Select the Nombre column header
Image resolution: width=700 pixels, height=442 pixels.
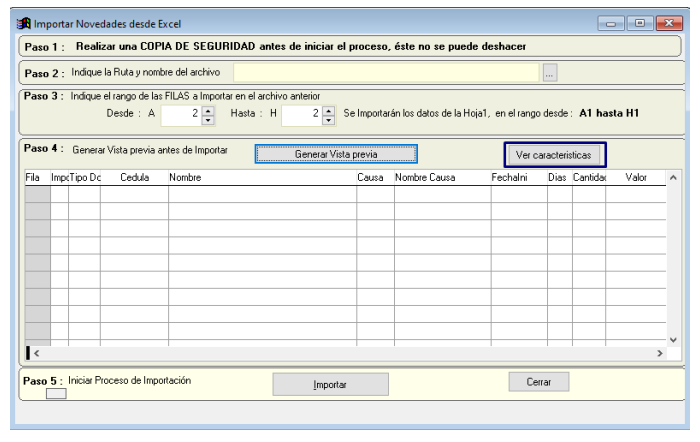tap(262, 178)
